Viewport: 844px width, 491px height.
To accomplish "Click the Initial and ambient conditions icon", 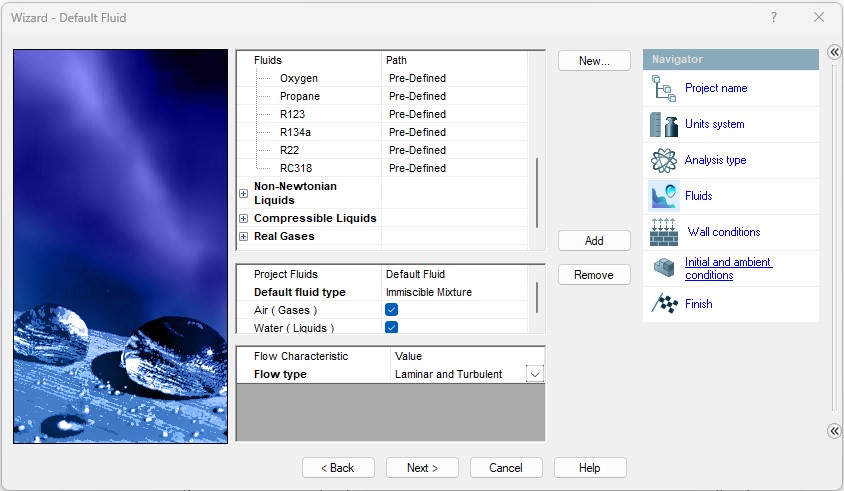I will [664, 268].
